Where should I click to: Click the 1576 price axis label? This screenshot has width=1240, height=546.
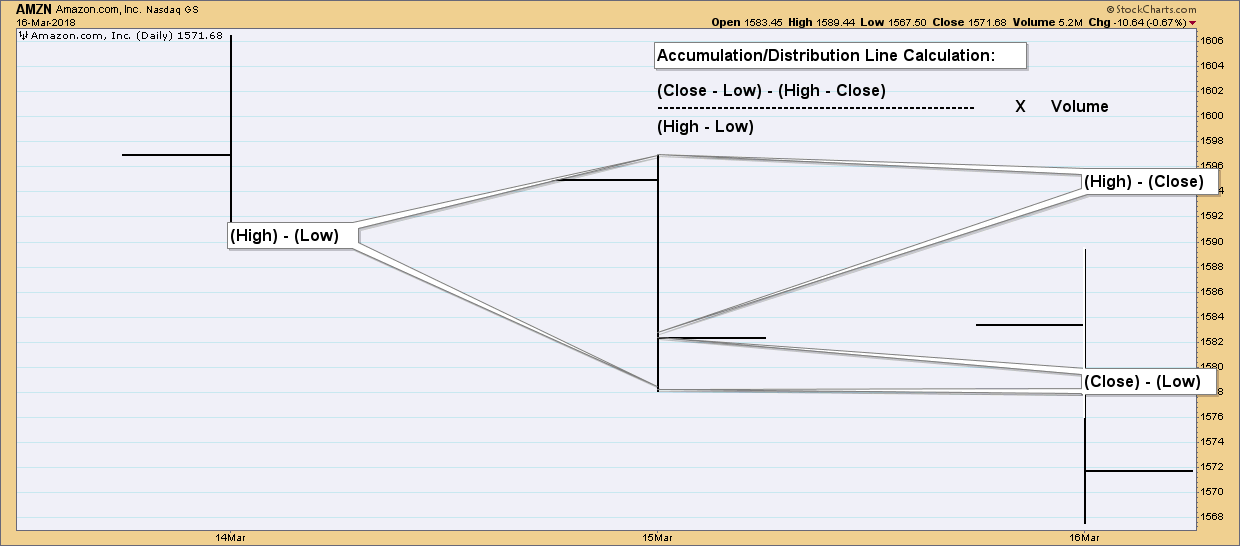[1212, 417]
